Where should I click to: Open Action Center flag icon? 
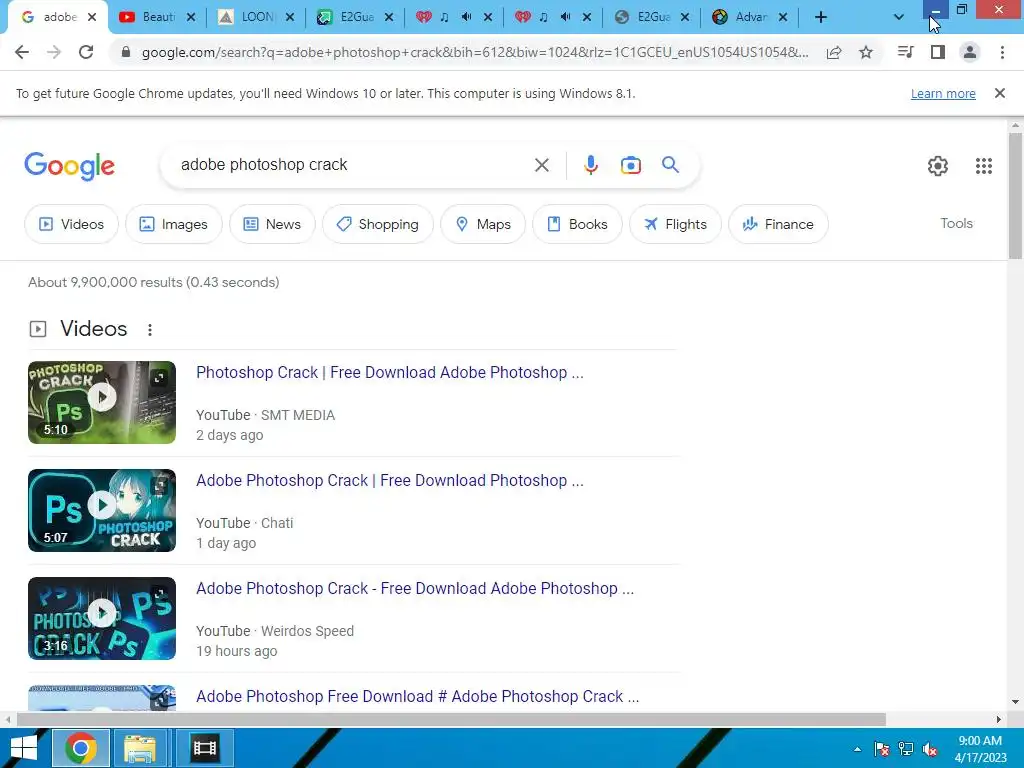[882, 749]
